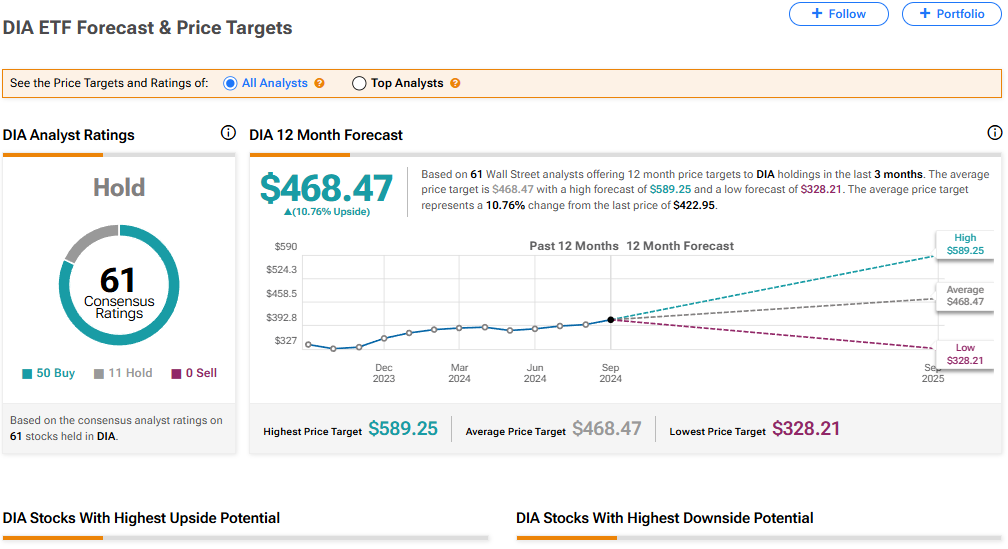This screenshot has width=1008, height=549.
Task: Click the Mar 2024 axis label
Action: (459, 374)
